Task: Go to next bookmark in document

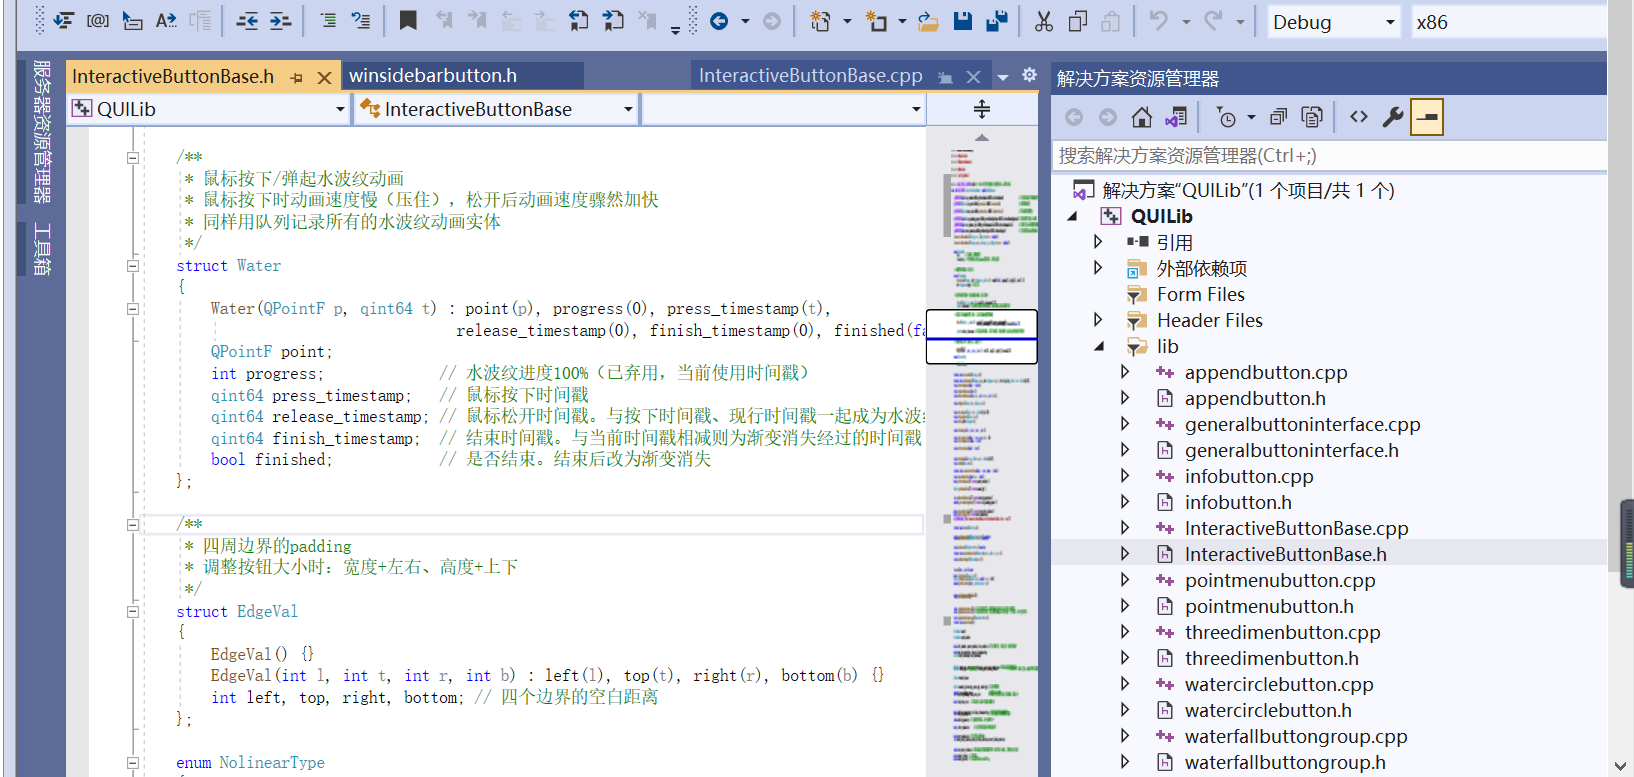Action: (x=613, y=21)
